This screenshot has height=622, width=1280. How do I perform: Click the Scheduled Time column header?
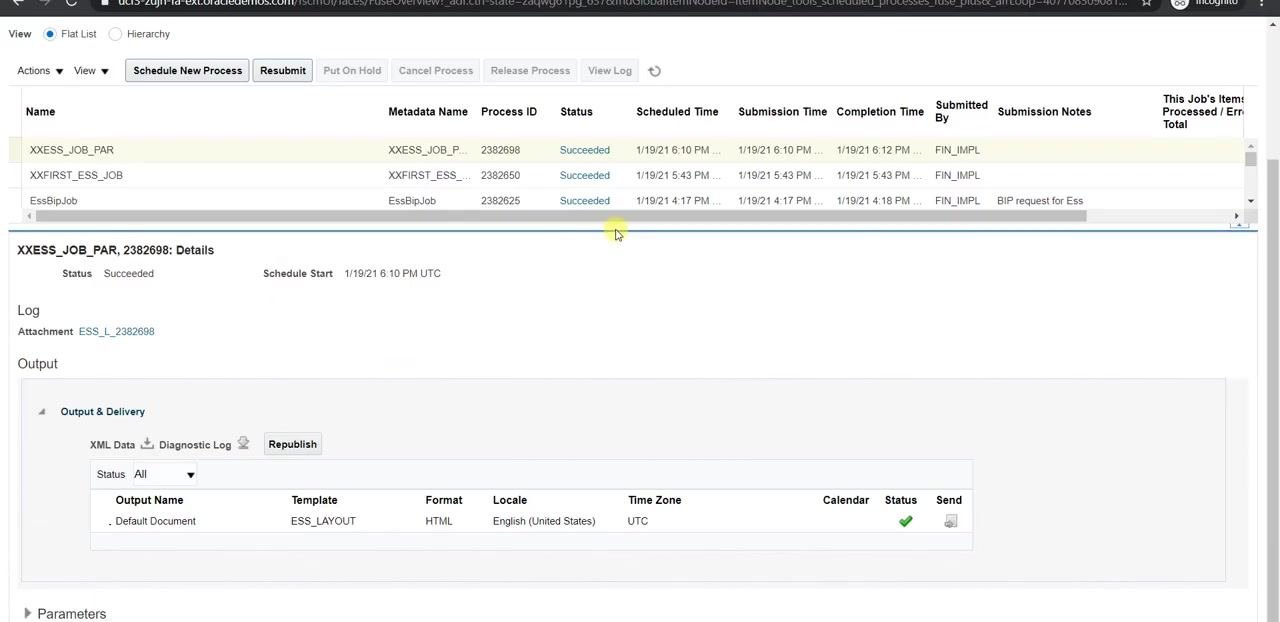click(x=677, y=112)
